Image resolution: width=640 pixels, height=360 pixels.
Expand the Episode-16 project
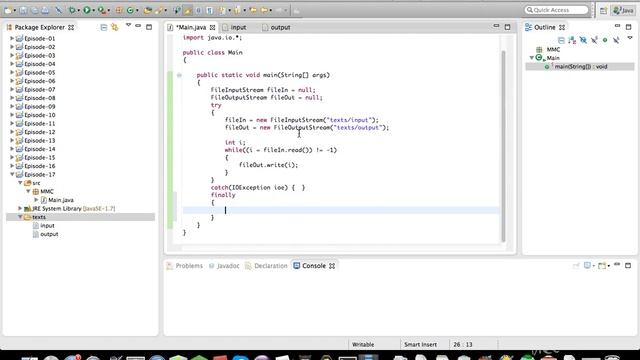[12, 166]
